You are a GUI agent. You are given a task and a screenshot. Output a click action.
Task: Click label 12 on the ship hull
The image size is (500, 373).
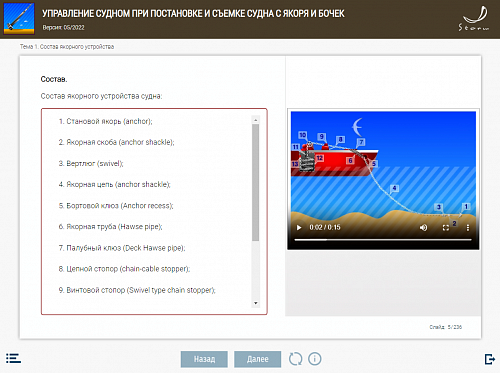pyautogui.click(x=320, y=158)
